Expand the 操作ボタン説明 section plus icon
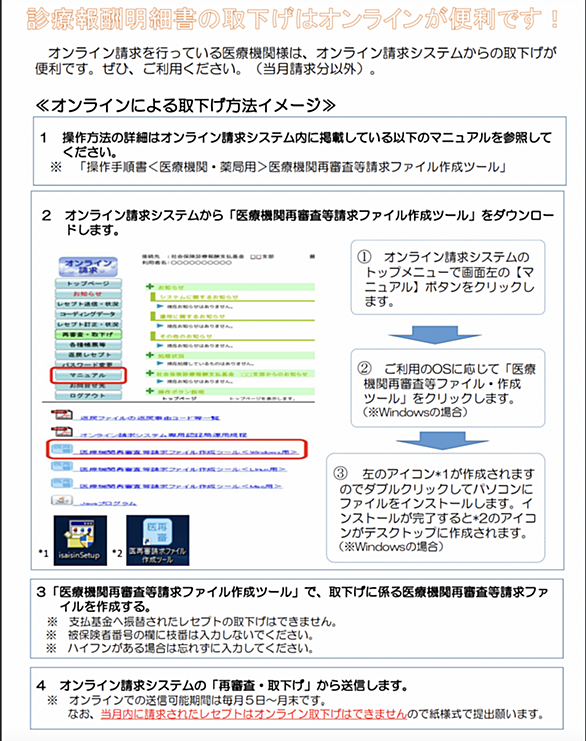Viewport: 586px width, 741px height. pos(150,391)
